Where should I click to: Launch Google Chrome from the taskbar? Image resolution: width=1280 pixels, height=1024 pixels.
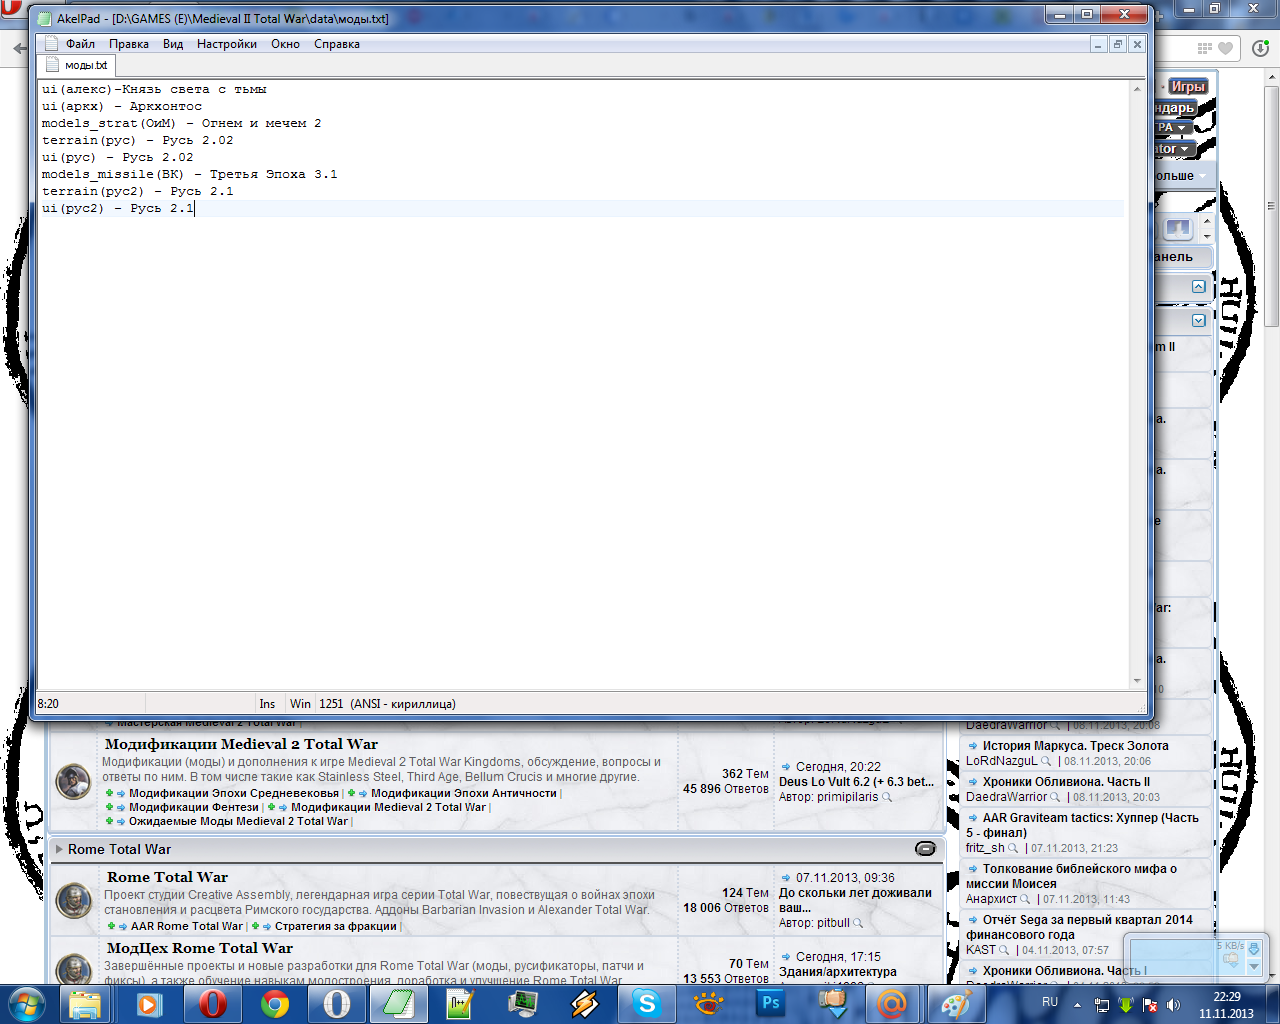(x=274, y=1003)
